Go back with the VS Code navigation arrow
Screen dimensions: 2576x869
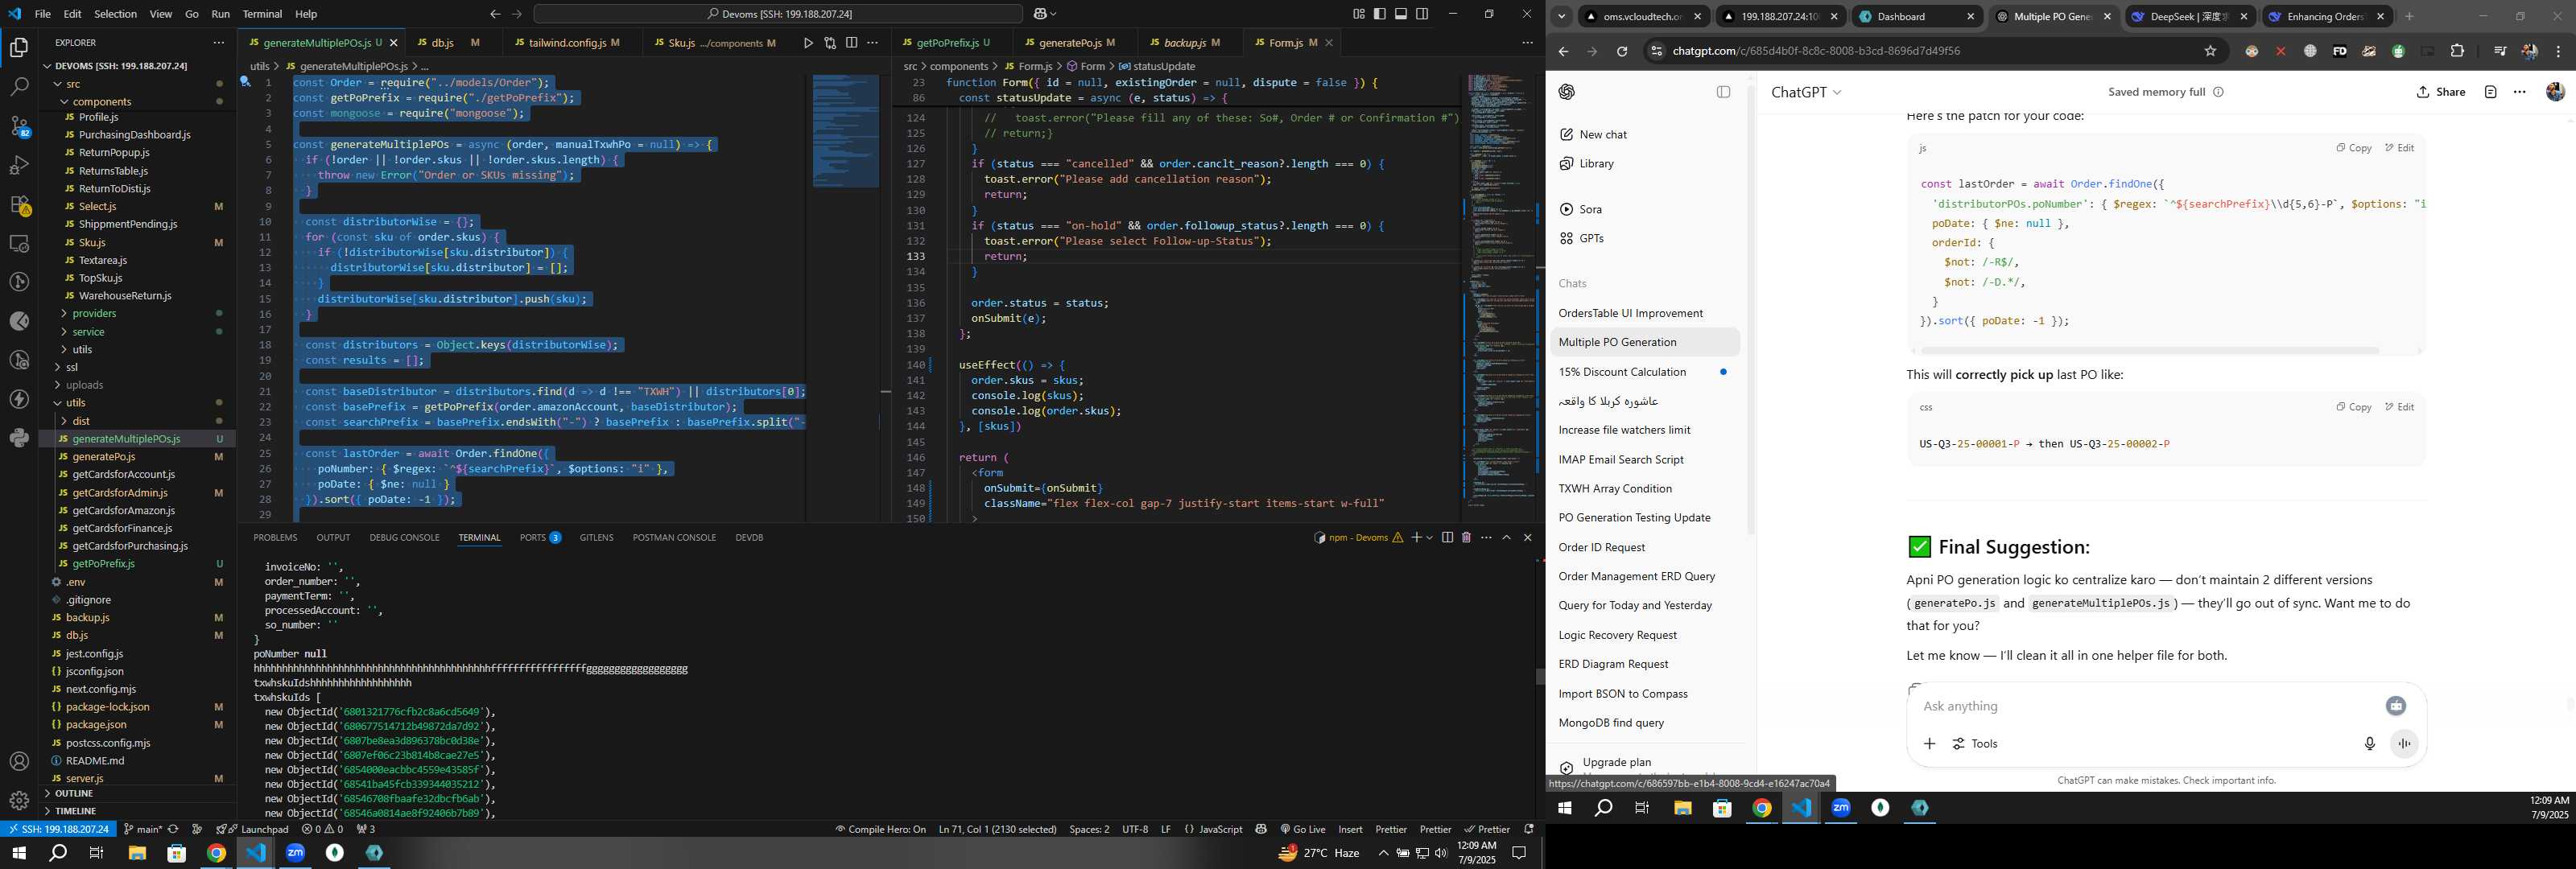point(495,14)
